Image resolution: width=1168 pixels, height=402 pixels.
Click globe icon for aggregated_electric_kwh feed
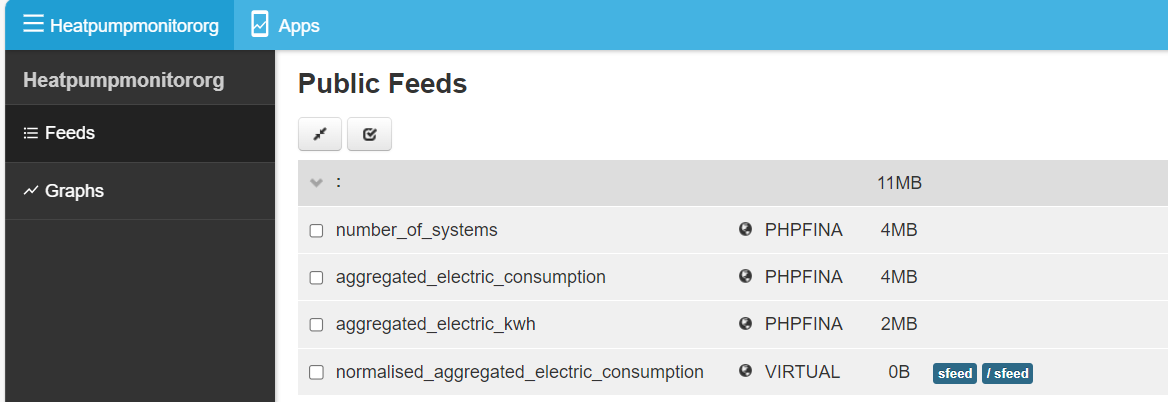click(745, 323)
